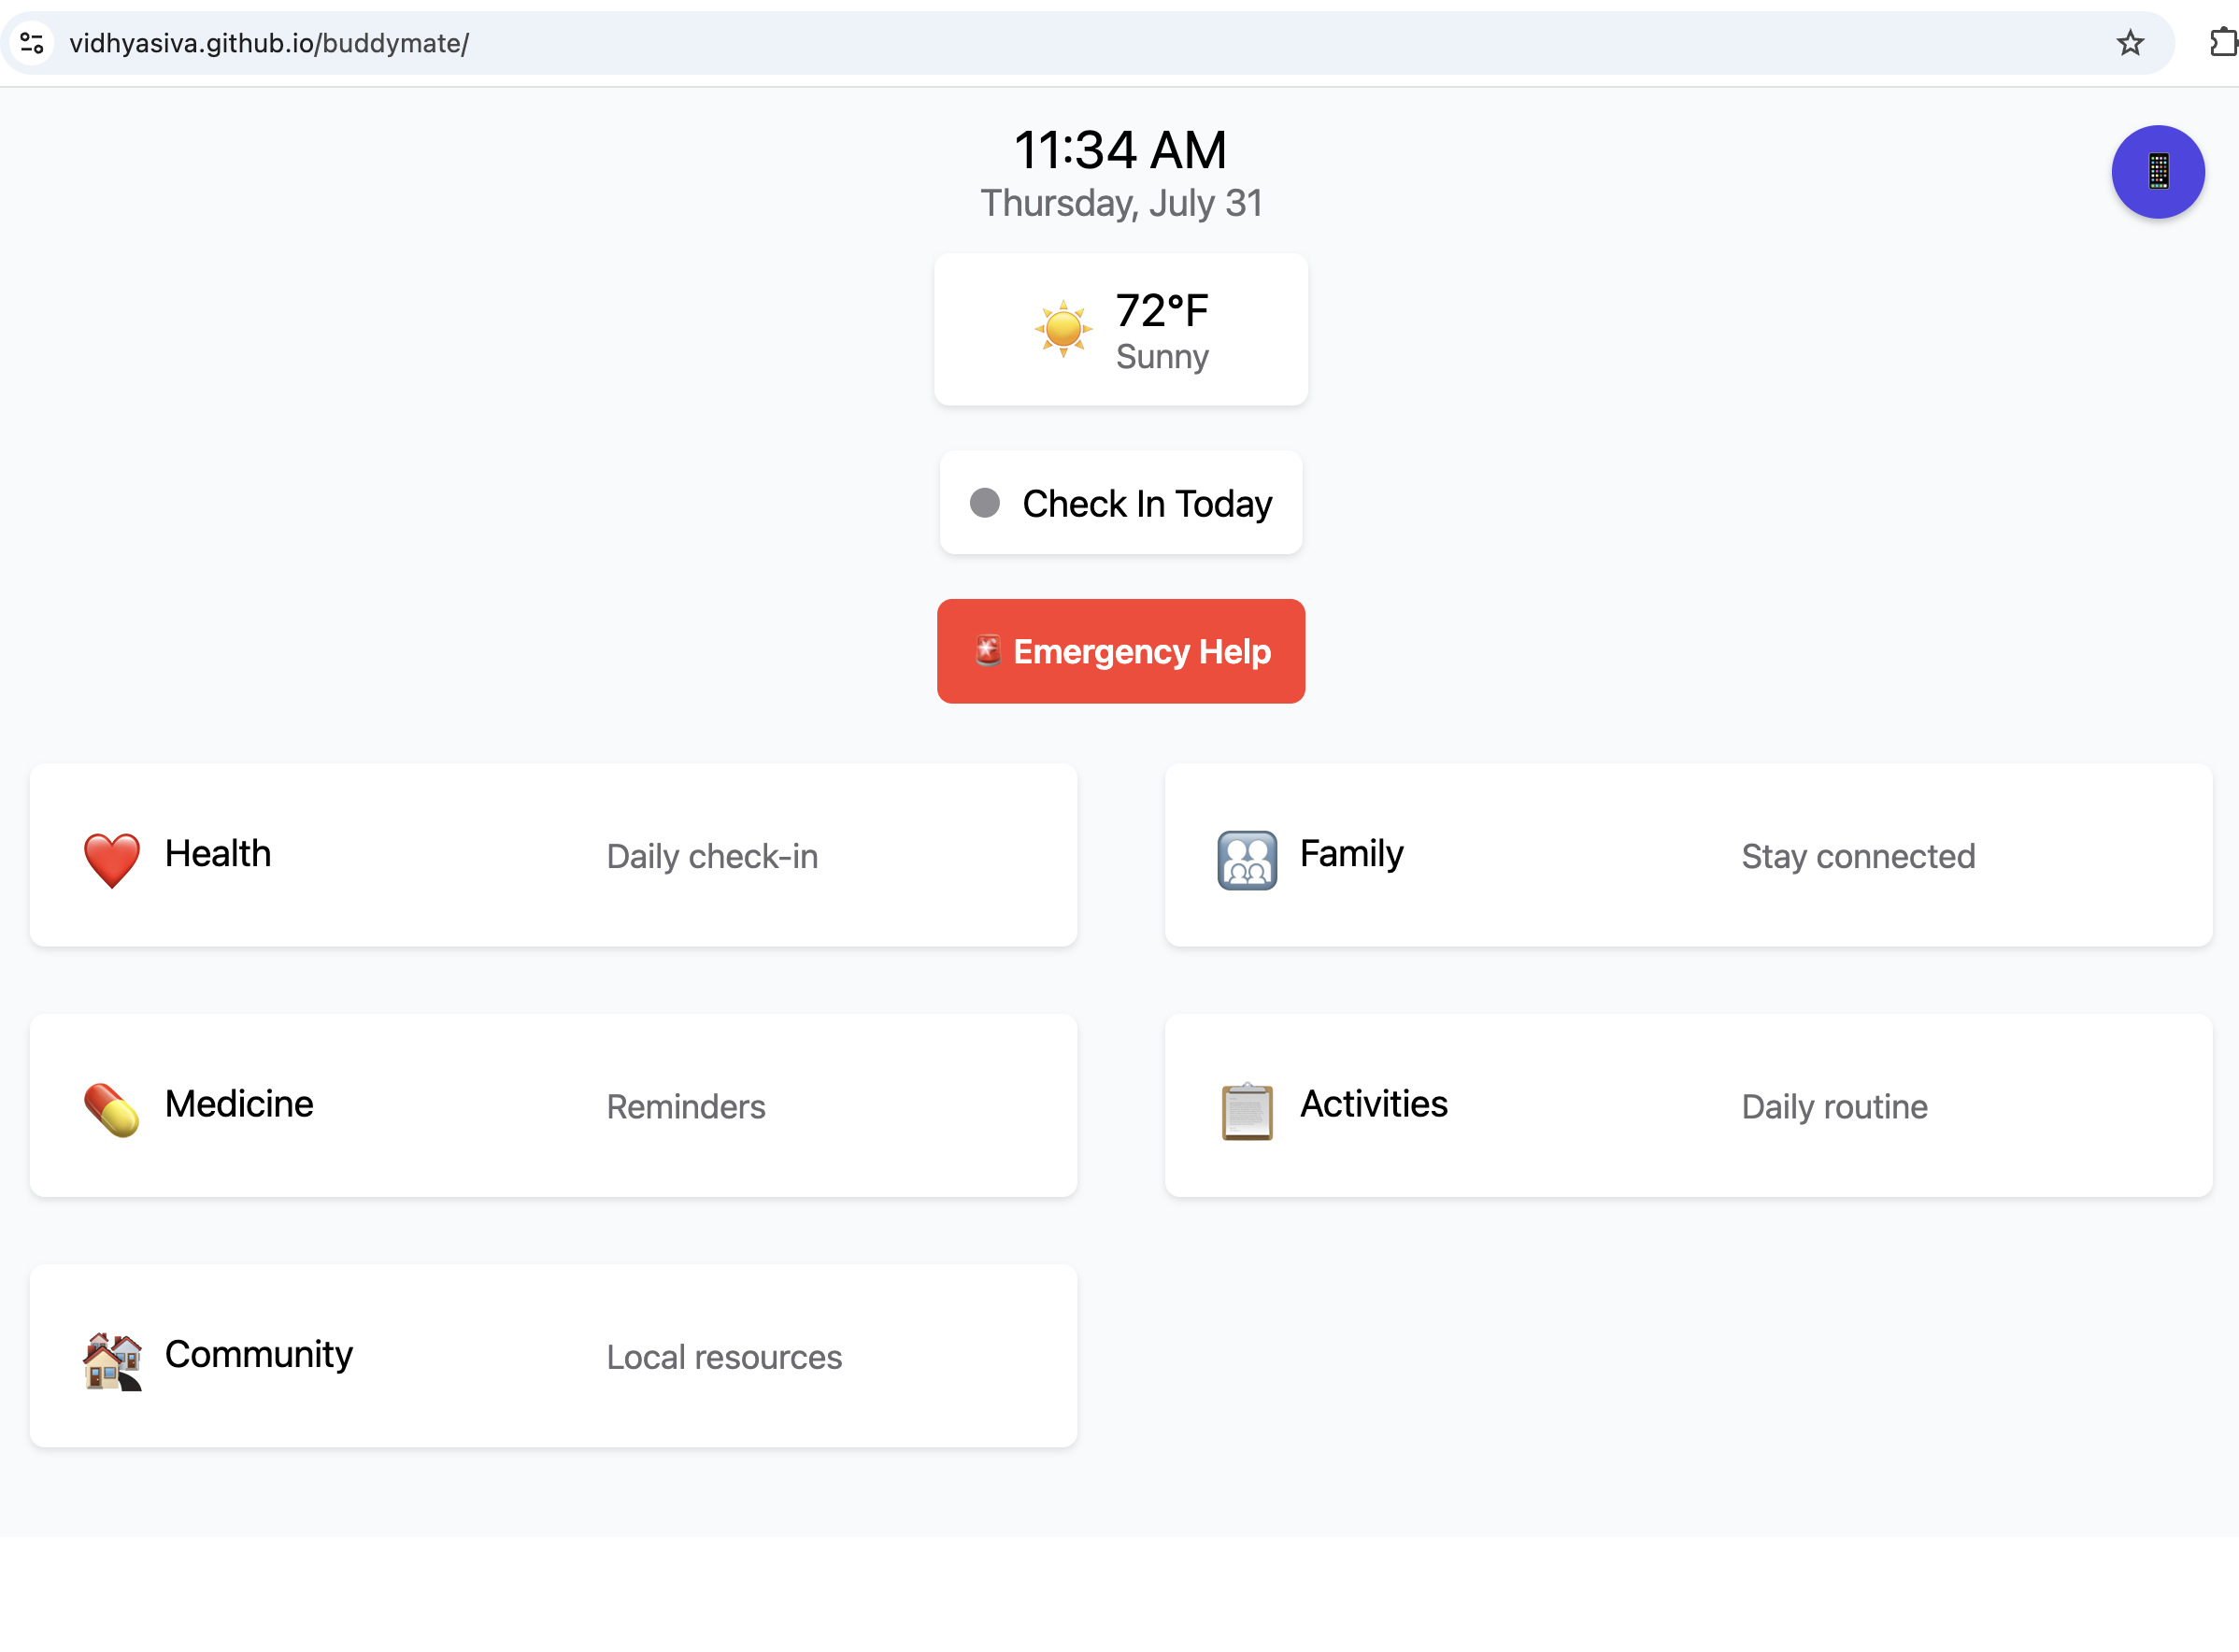The height and width of the screenshot is (1652, 2239).
Task: Toggle the Check In Today status dot
Action: point(984,502)
